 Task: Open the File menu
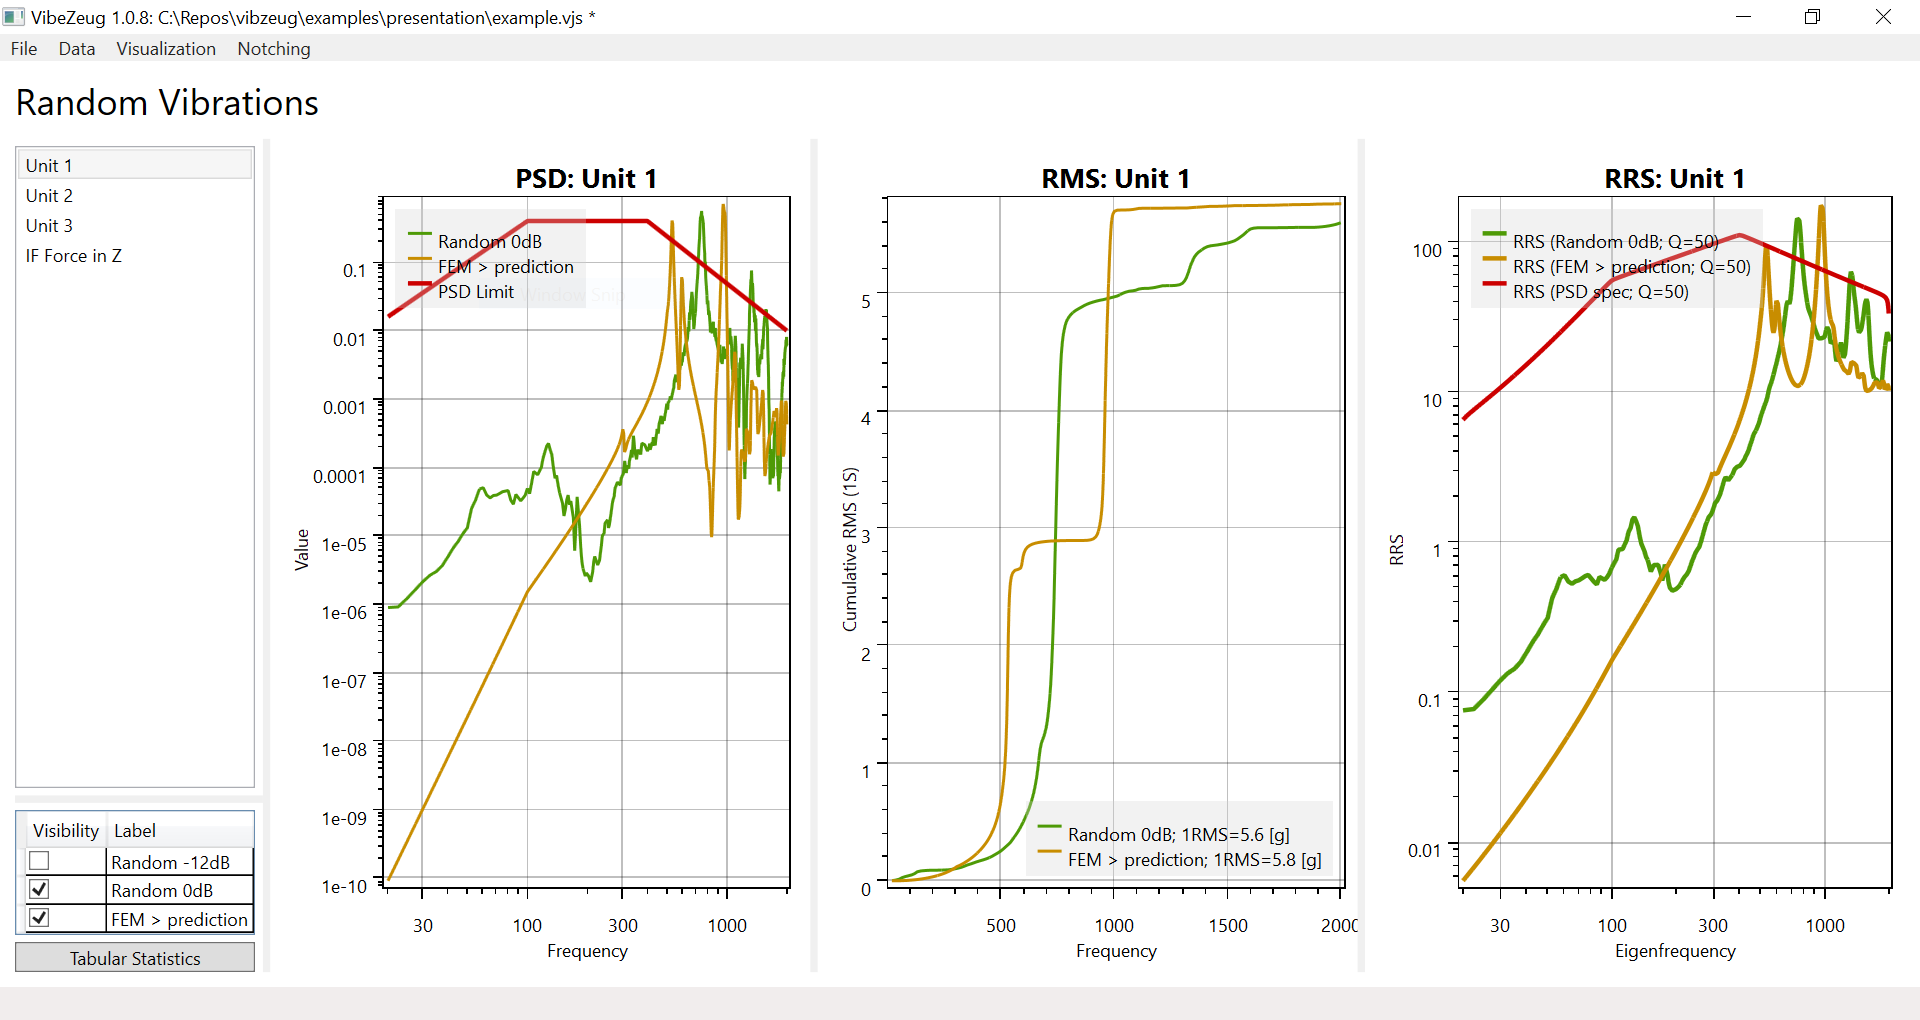pos(24,49)
